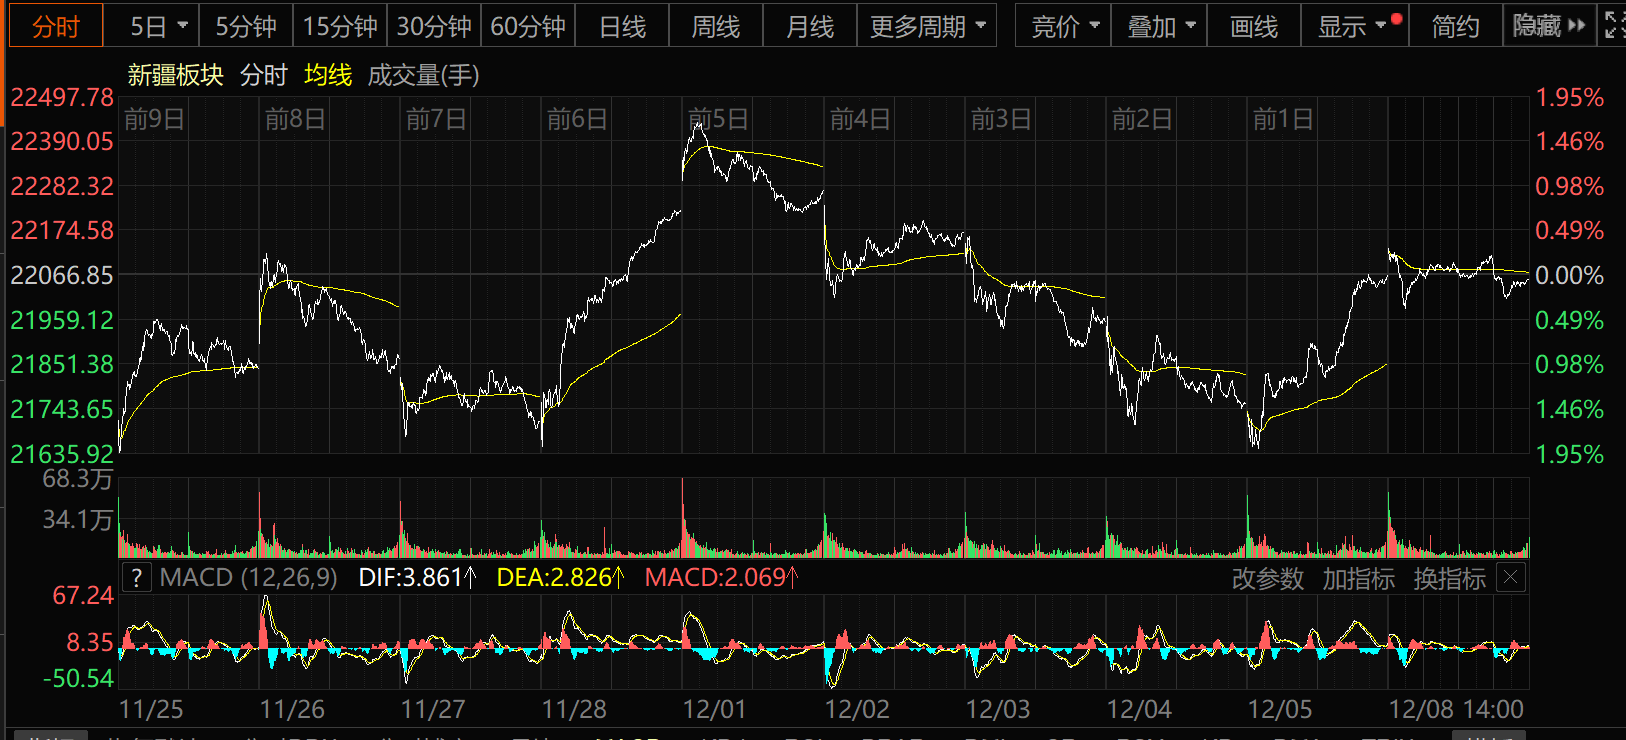Click the 12/01 date marker on timeline
Screen dimensions: 1626x740
click(x=713, y=709)
